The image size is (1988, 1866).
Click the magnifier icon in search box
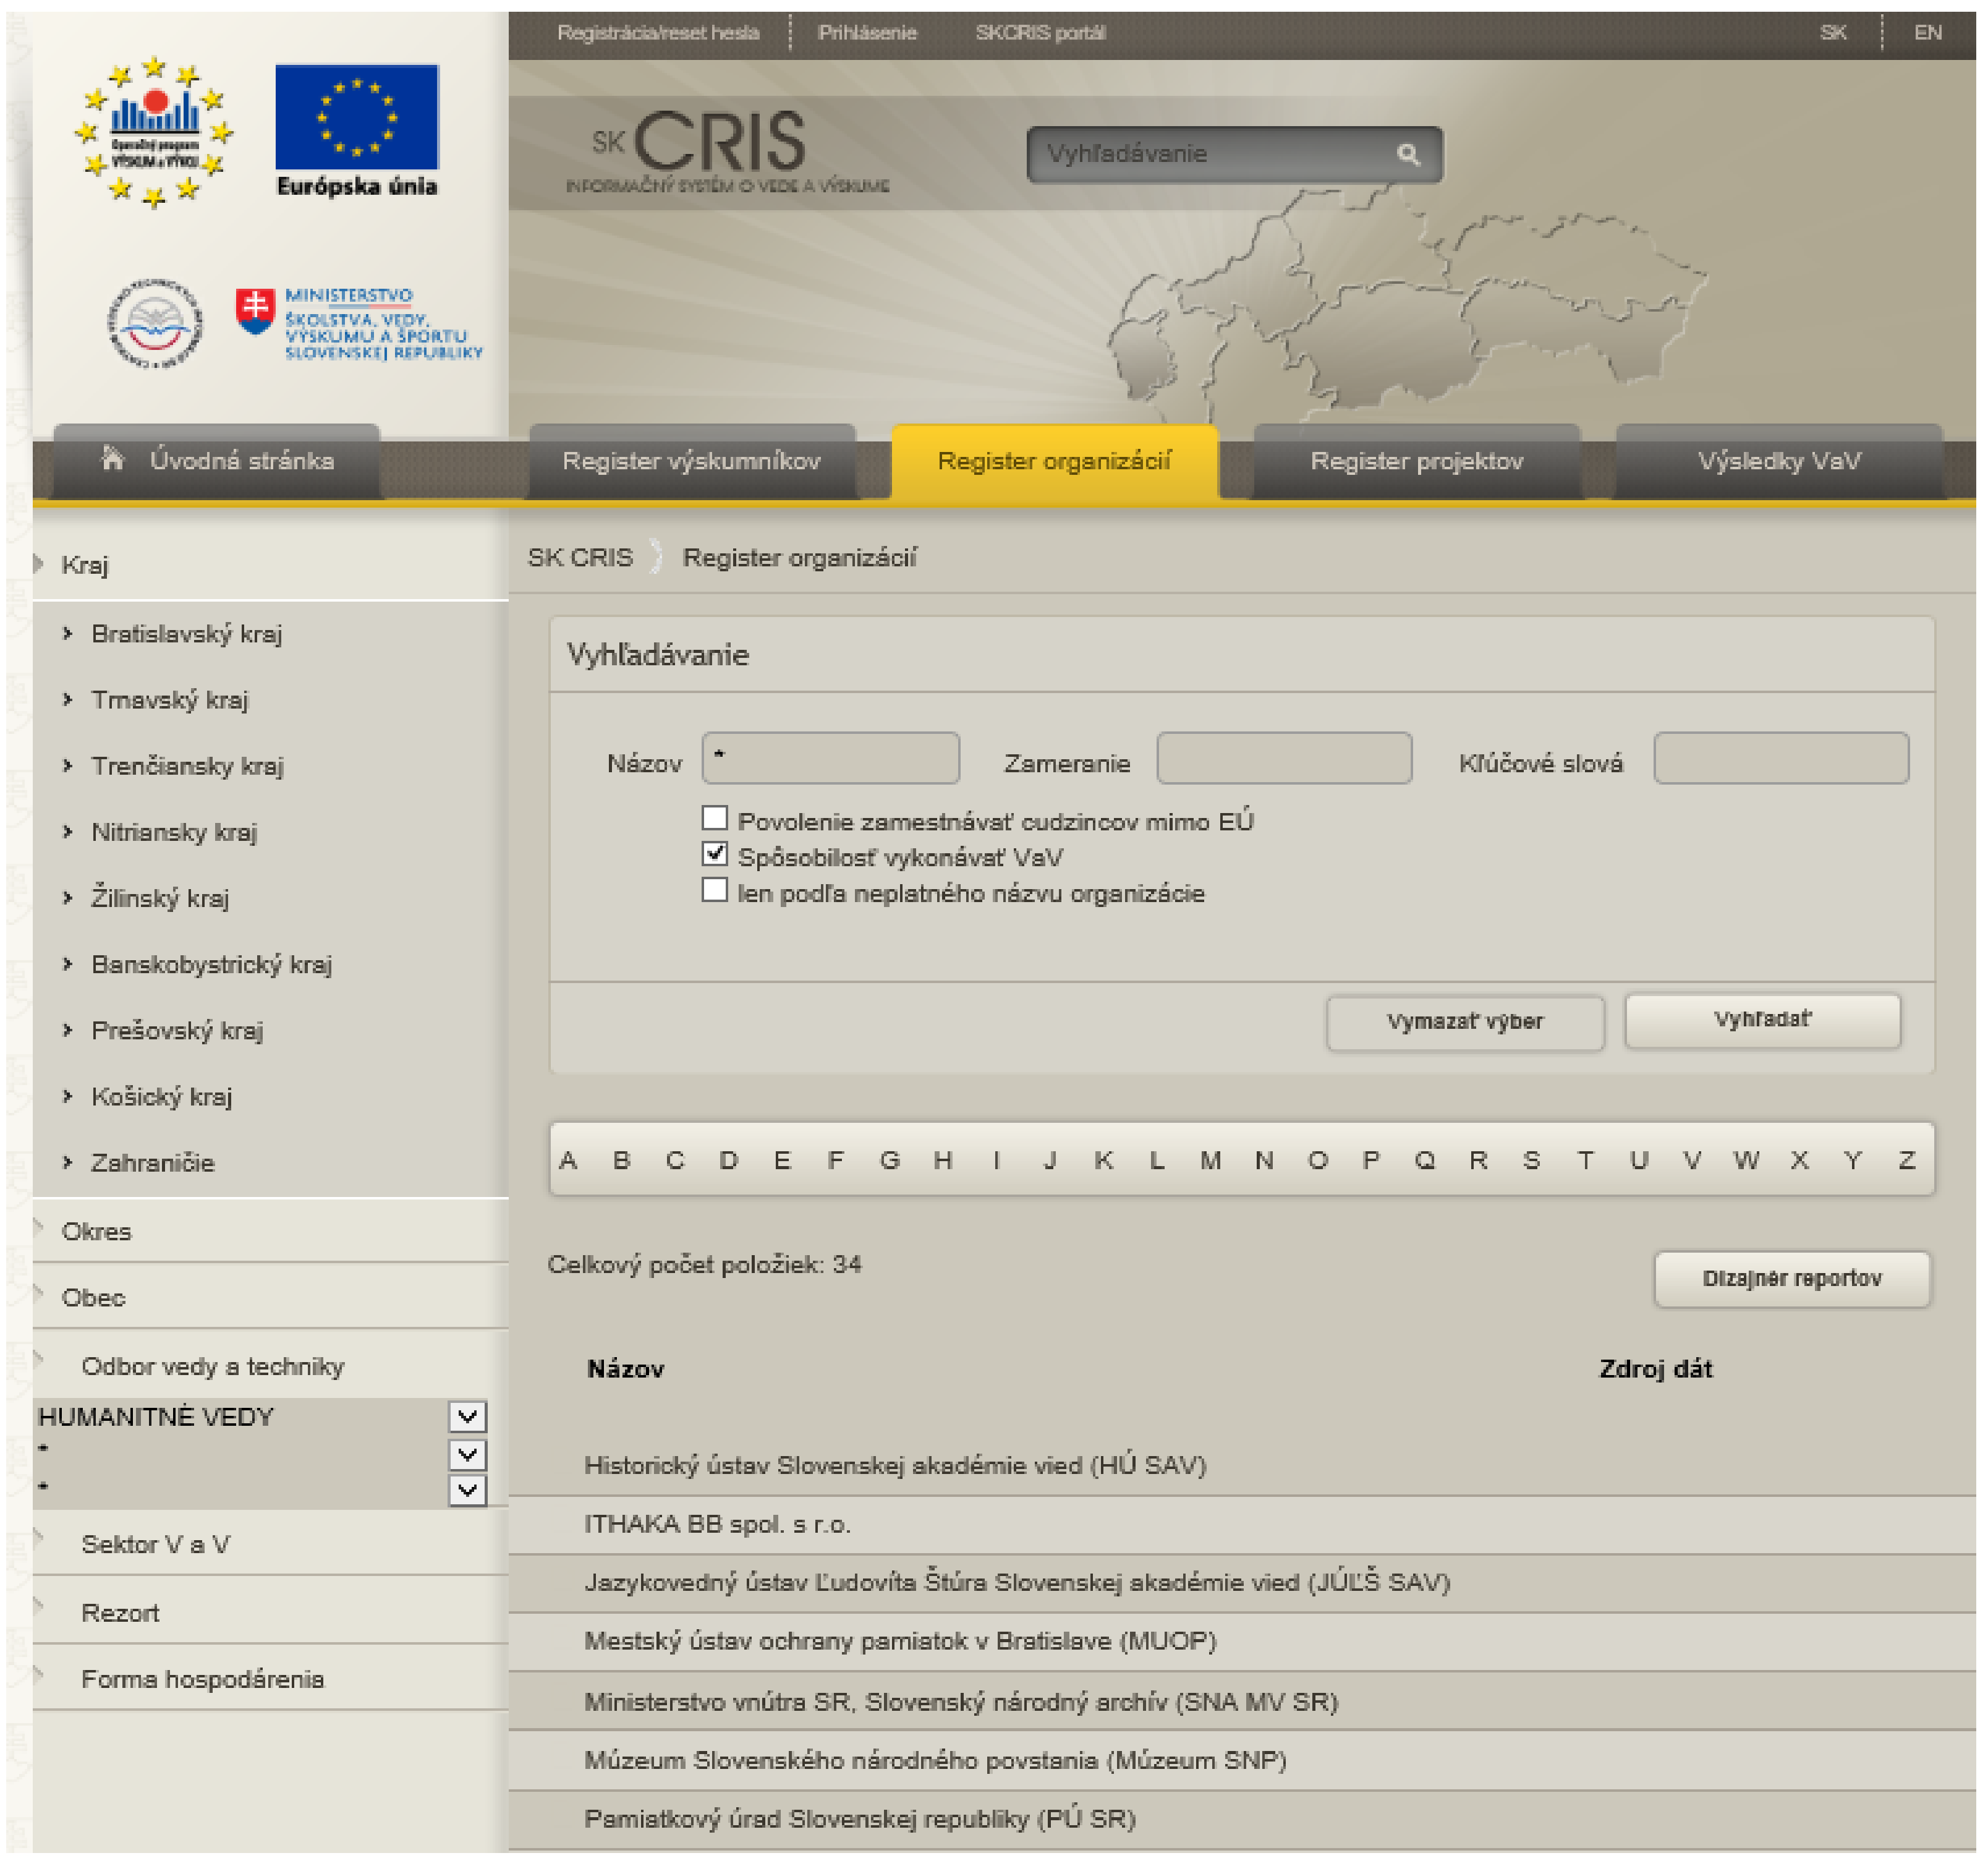(1409, 154)
